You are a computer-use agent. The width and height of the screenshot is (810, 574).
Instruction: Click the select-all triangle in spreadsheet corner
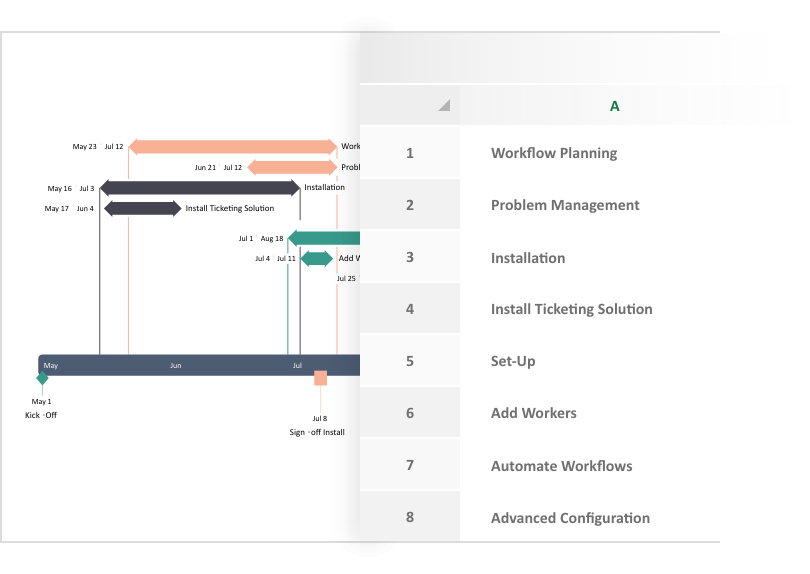tap(443, 105)
